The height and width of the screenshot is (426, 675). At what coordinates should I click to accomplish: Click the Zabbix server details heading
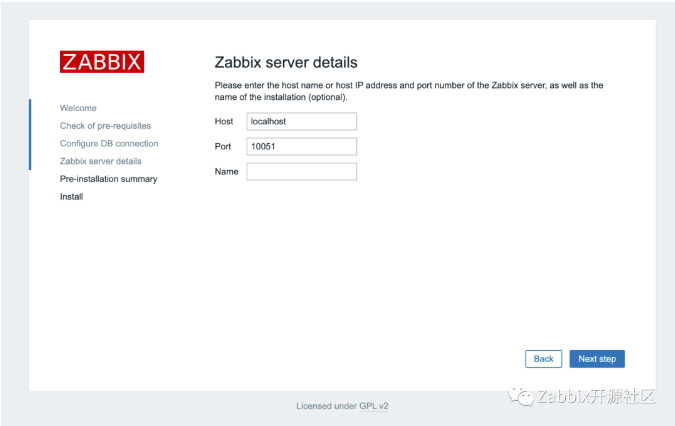point(286,63)
